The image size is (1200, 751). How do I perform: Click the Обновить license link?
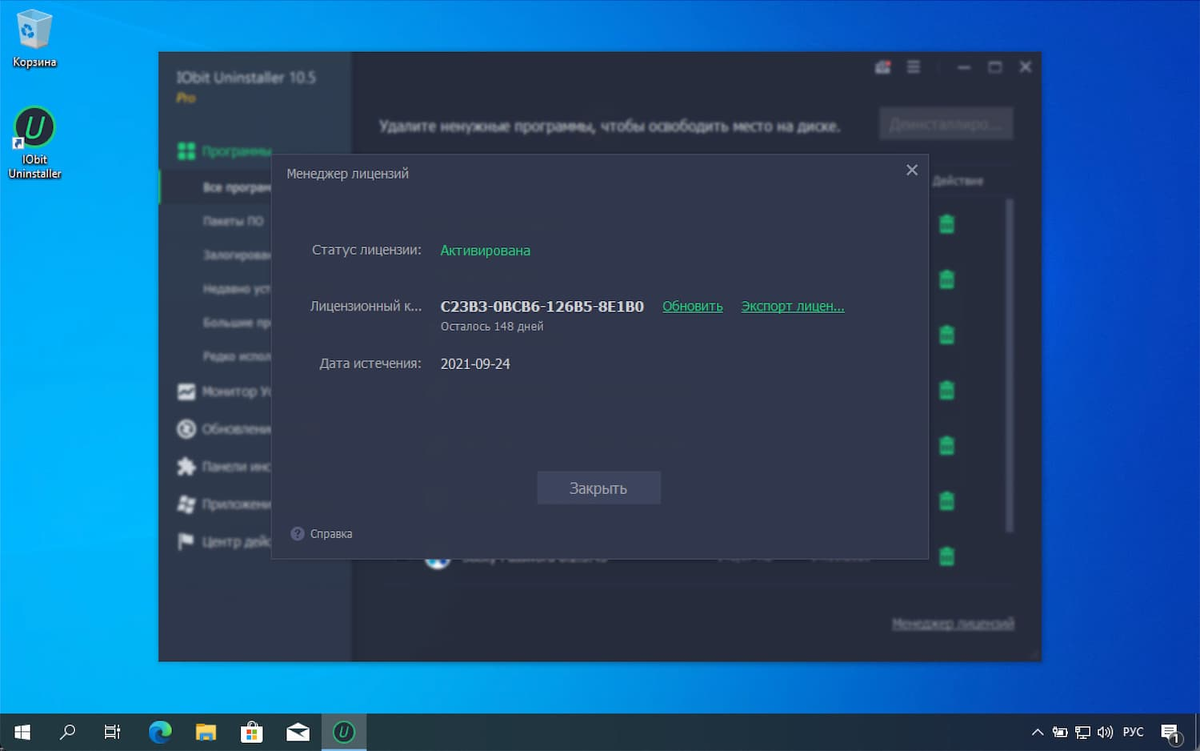click(692, 306)
